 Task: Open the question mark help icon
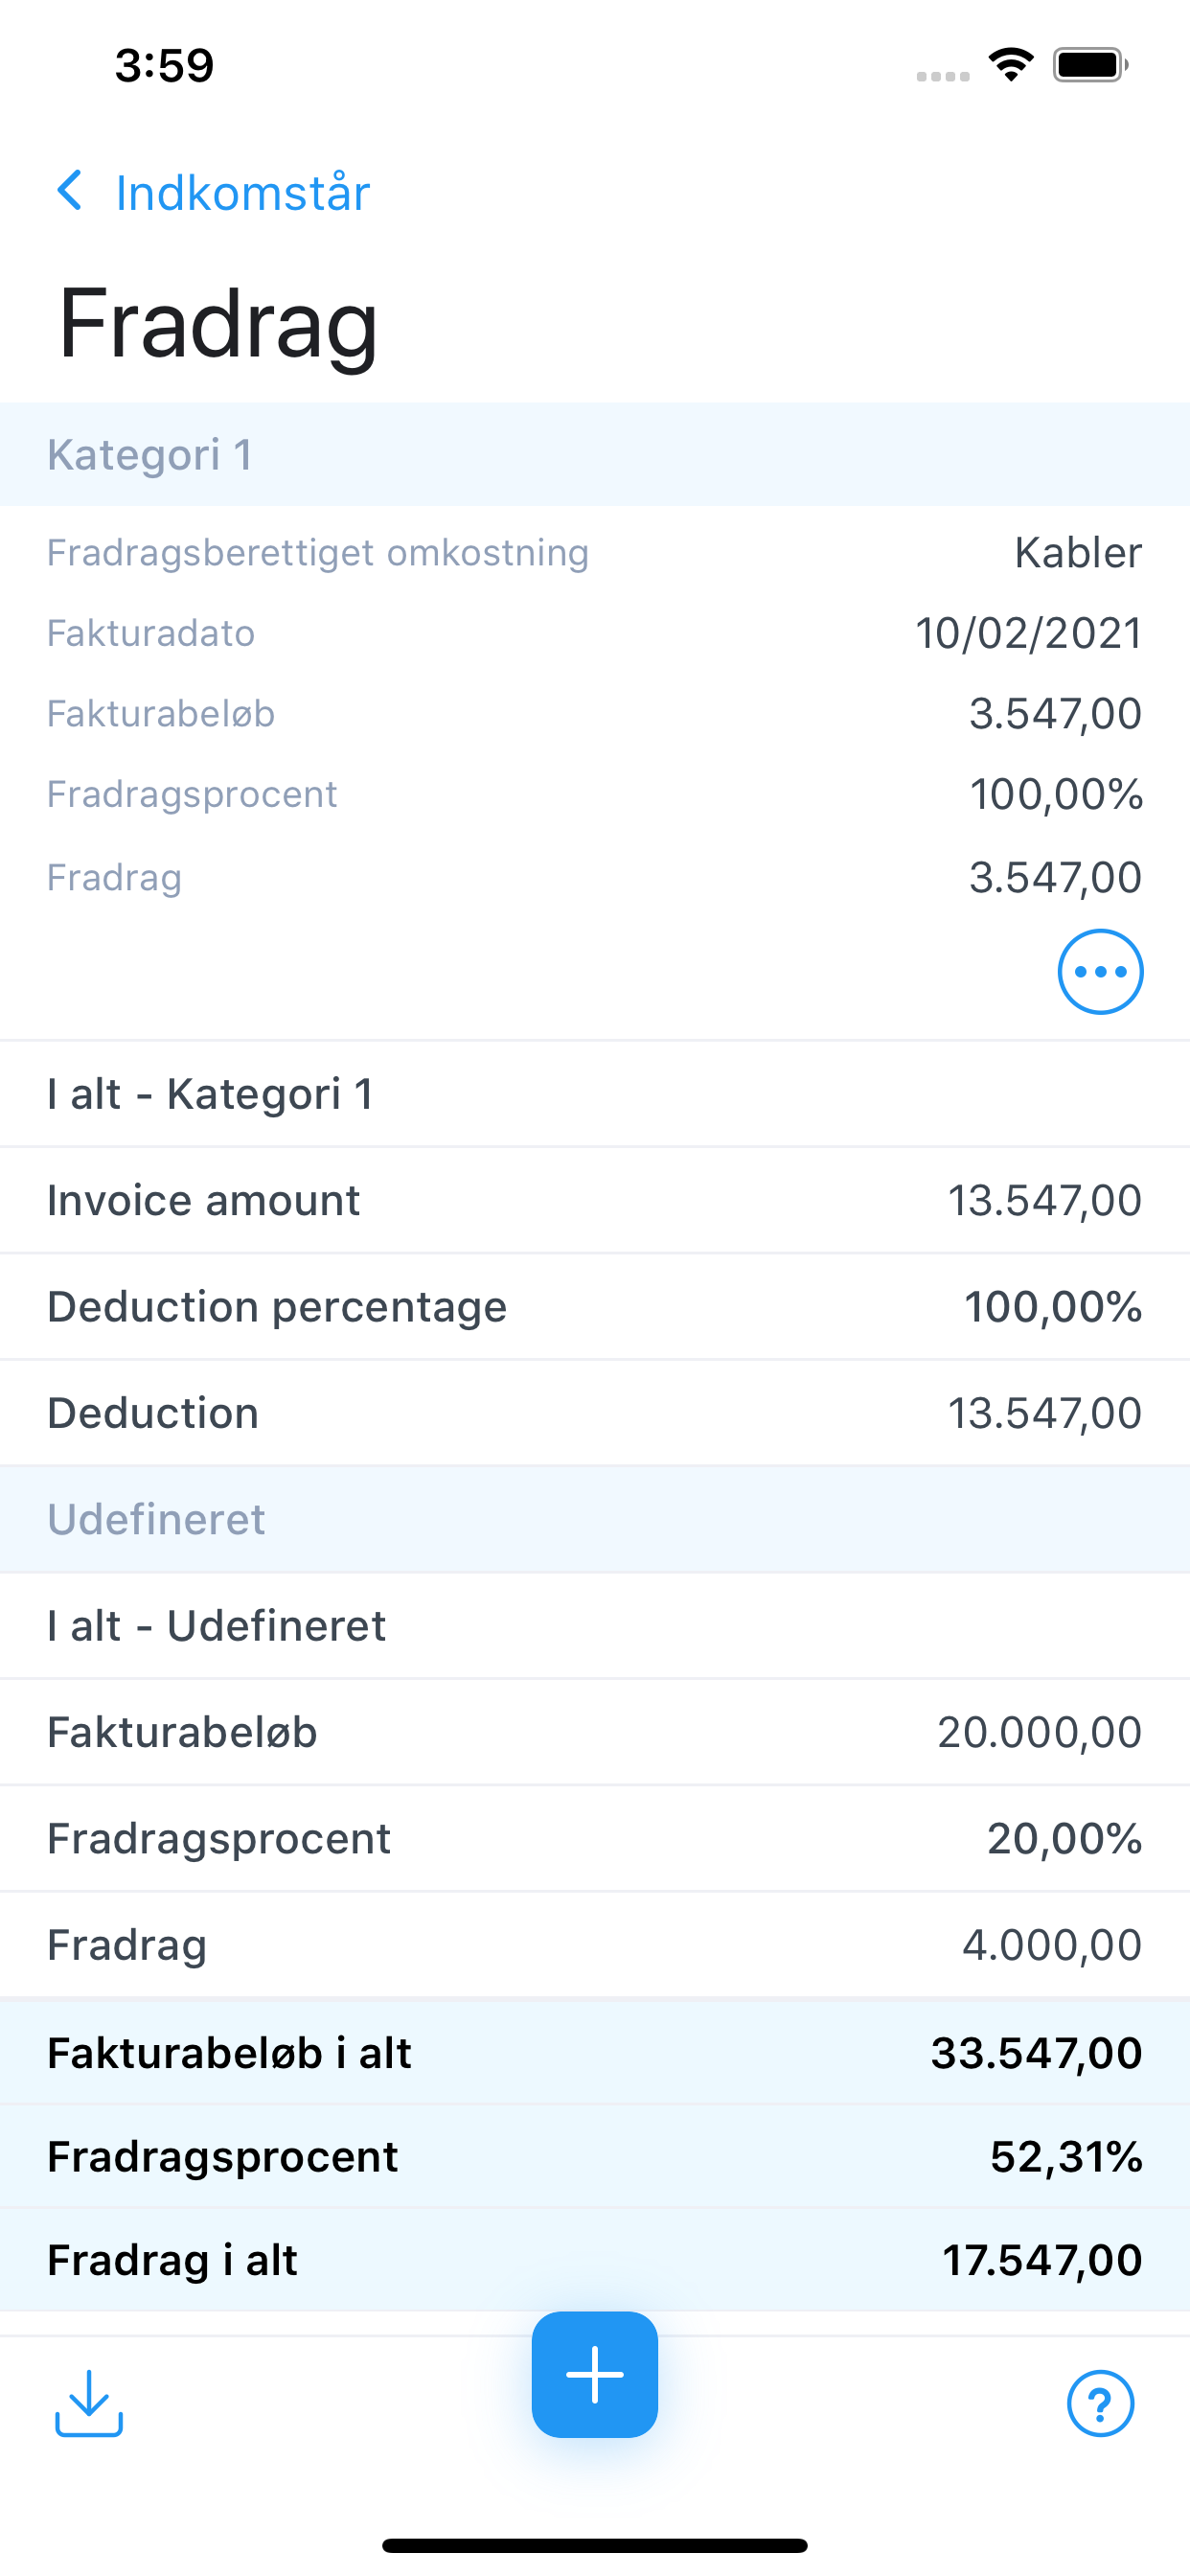1100,2403
